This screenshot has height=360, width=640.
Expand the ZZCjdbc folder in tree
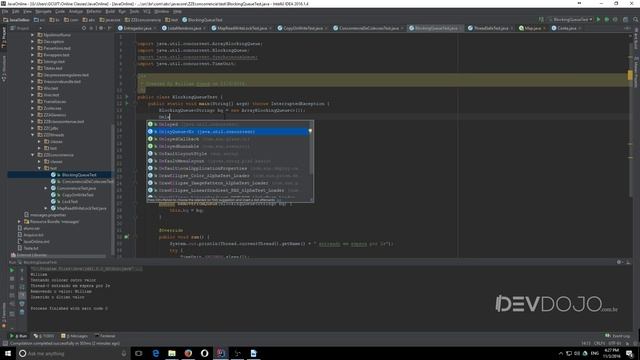pos(33,128)
